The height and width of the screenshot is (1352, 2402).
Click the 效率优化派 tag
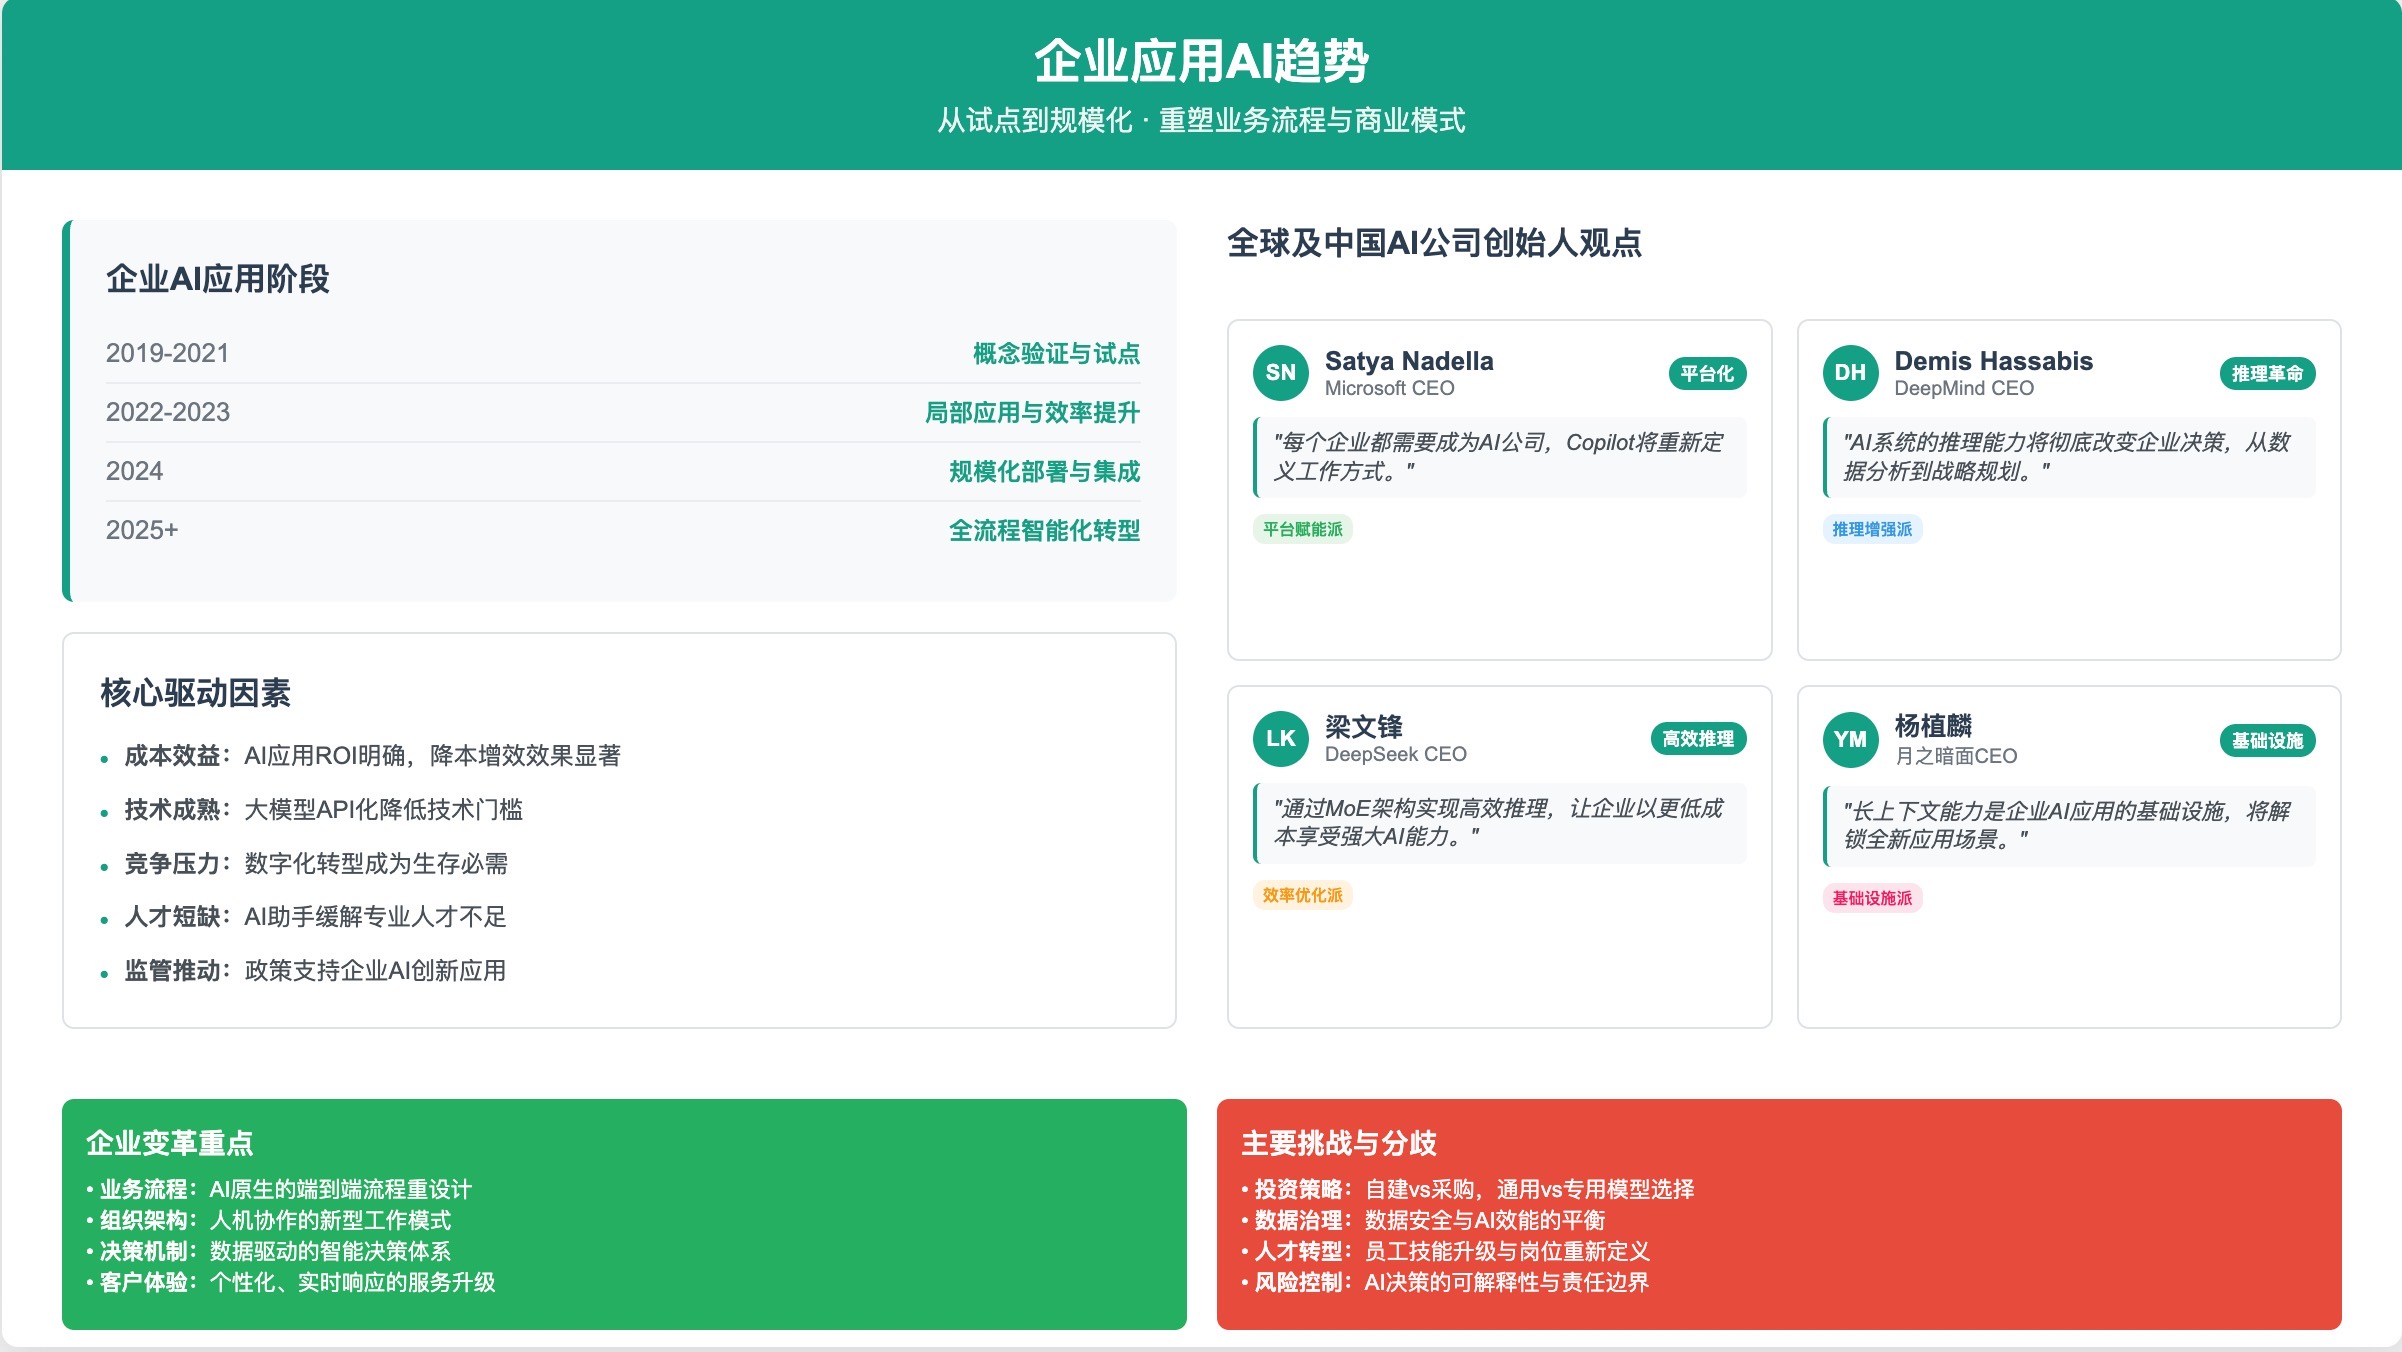1302,895
